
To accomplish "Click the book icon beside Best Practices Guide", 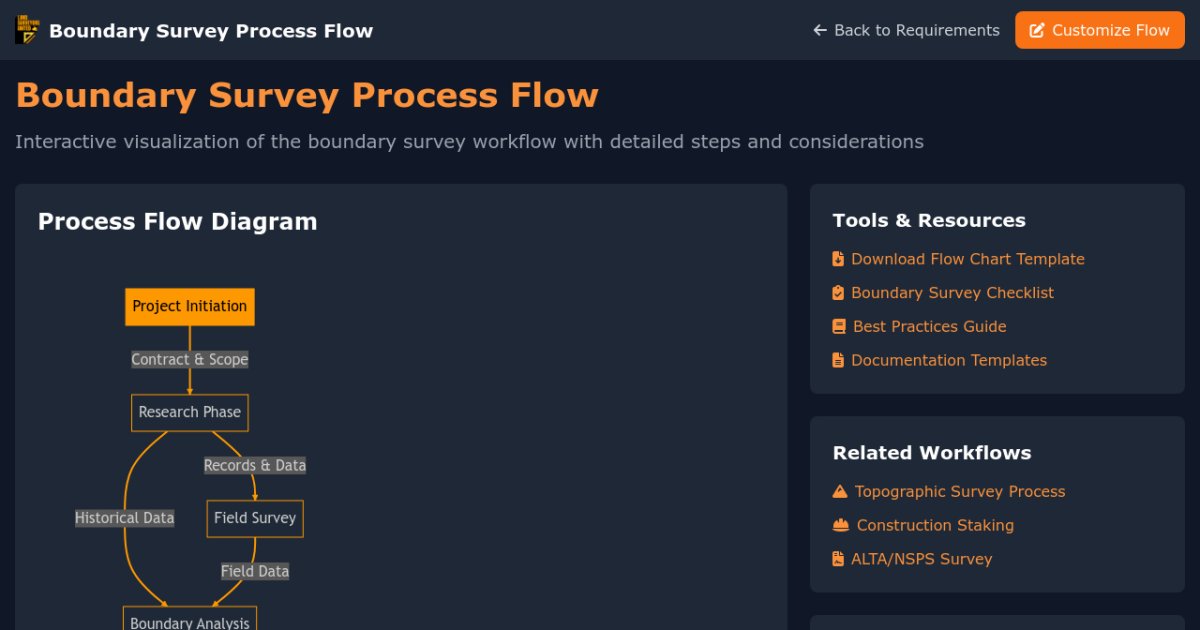I will 839,327.
